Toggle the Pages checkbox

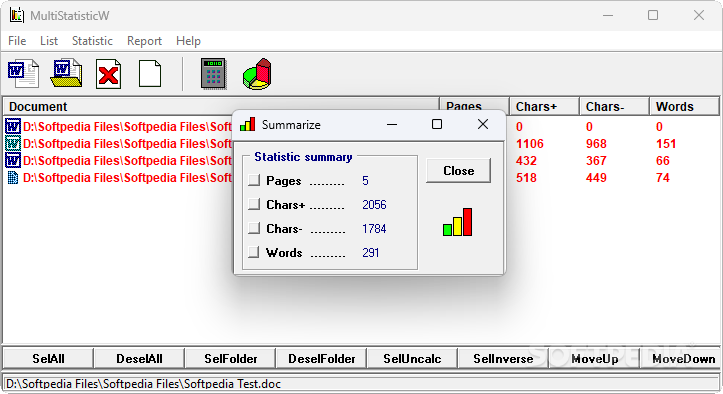(x=254, y=180)
